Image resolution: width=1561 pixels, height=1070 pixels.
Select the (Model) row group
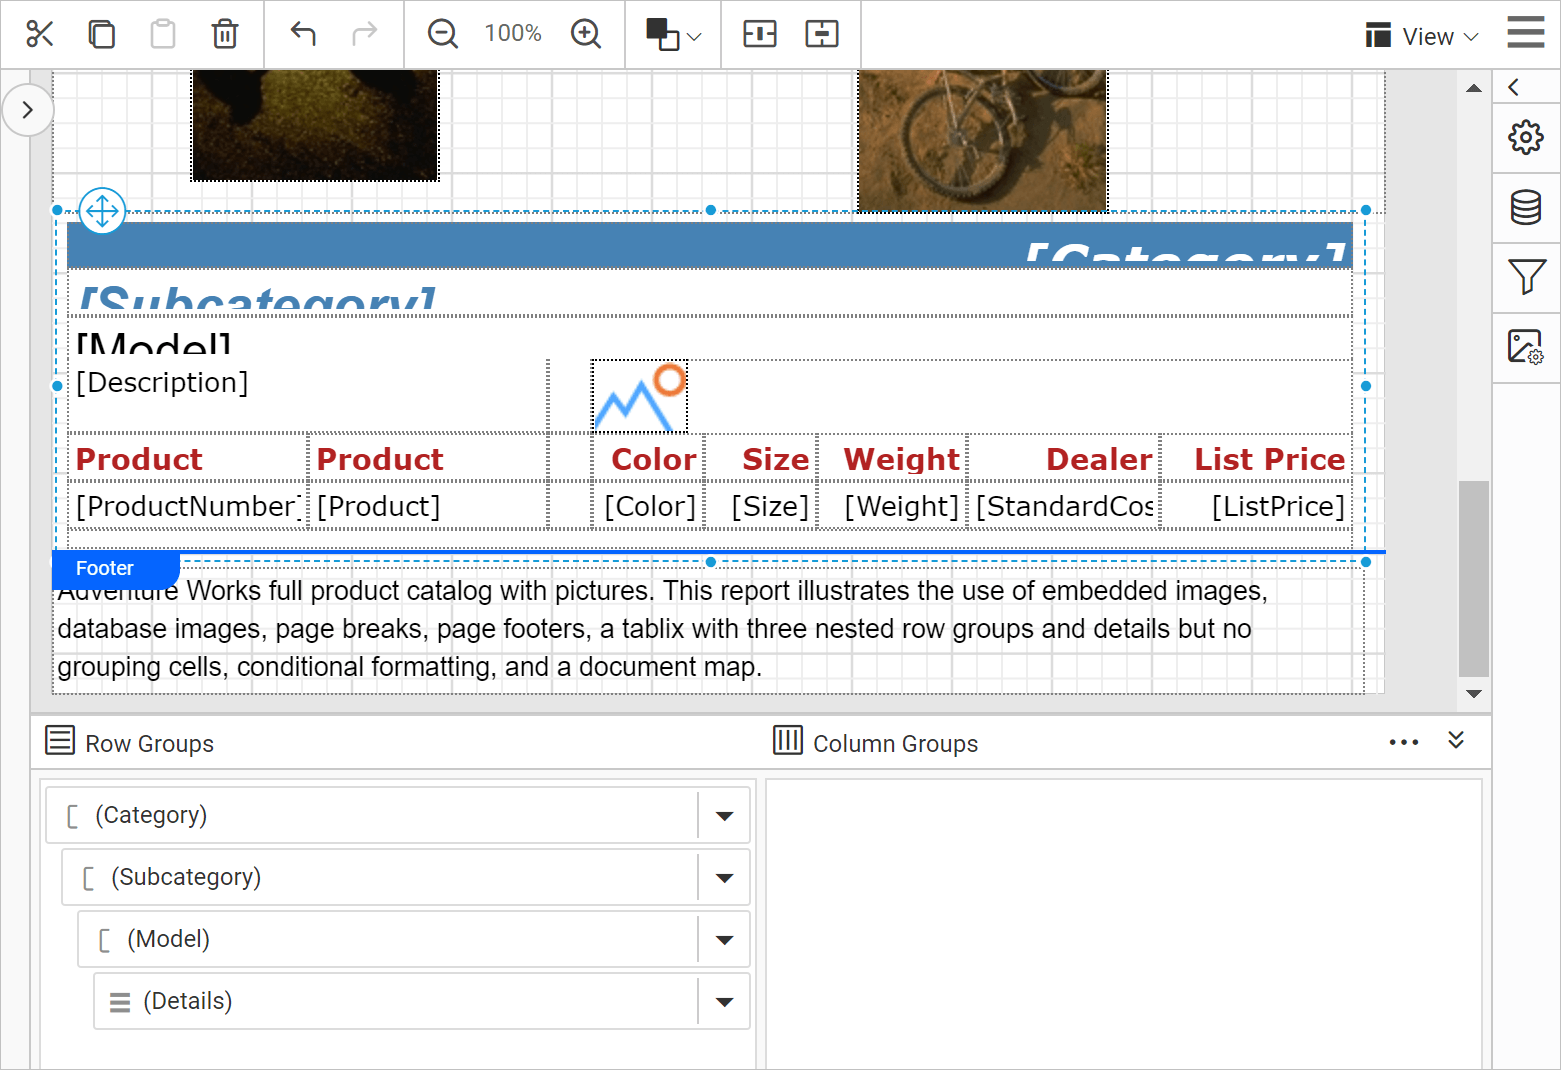tap(388, 940)
